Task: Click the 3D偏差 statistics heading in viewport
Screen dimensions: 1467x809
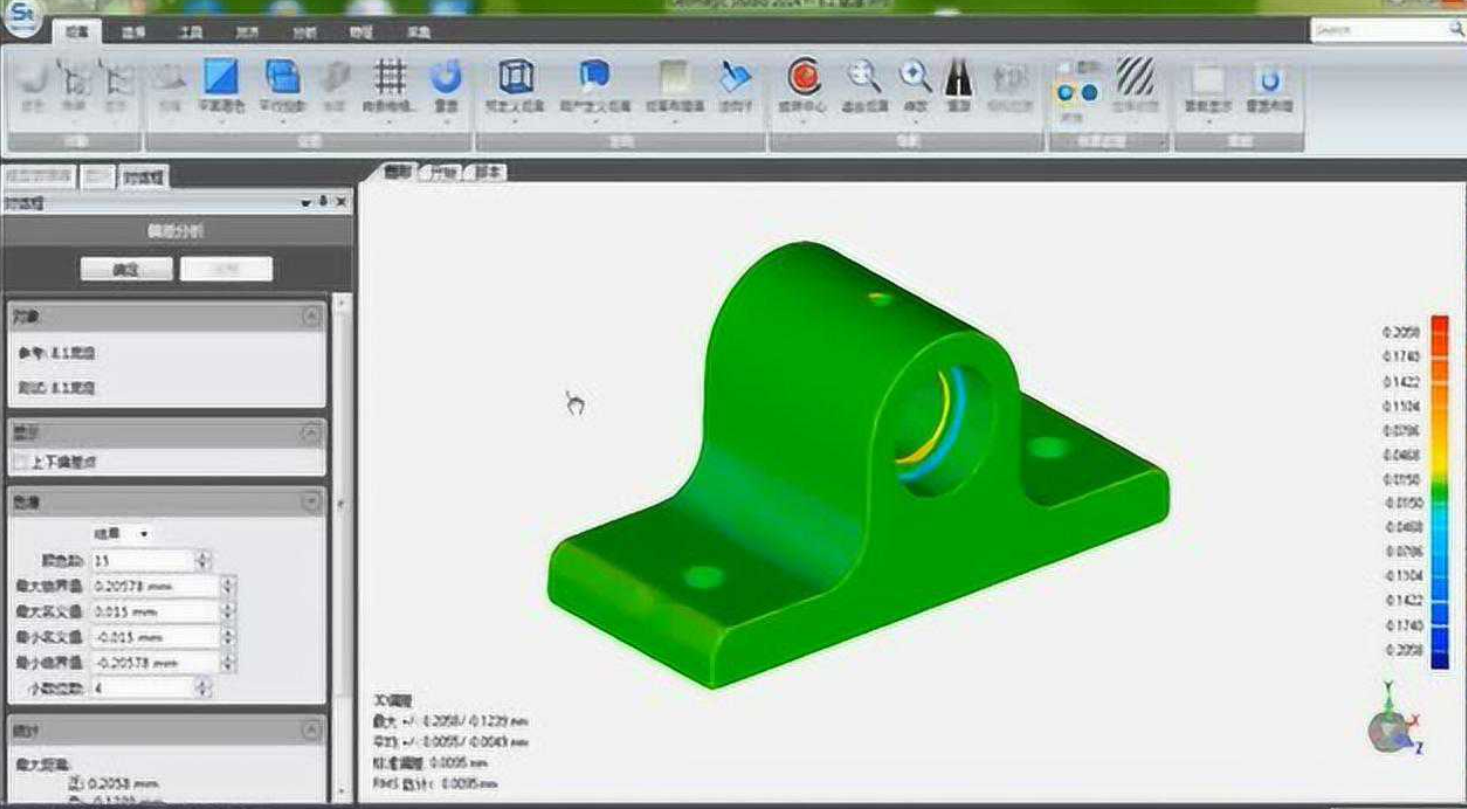Action: tap(392, 701)
